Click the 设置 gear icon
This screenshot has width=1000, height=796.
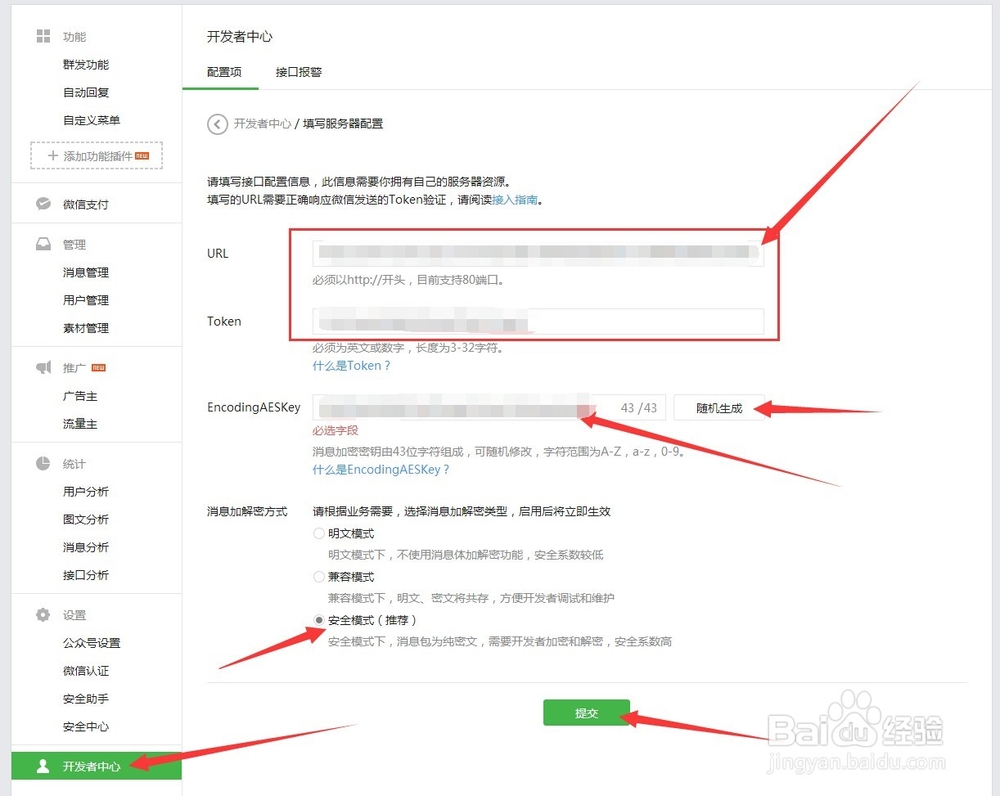click(x=43, y=614)
